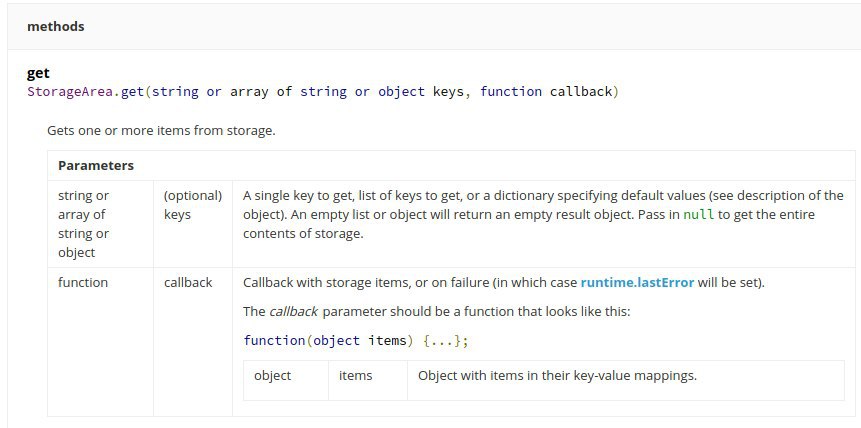
Task: Click the Parameters table header
Action: [x=96, y=165]
